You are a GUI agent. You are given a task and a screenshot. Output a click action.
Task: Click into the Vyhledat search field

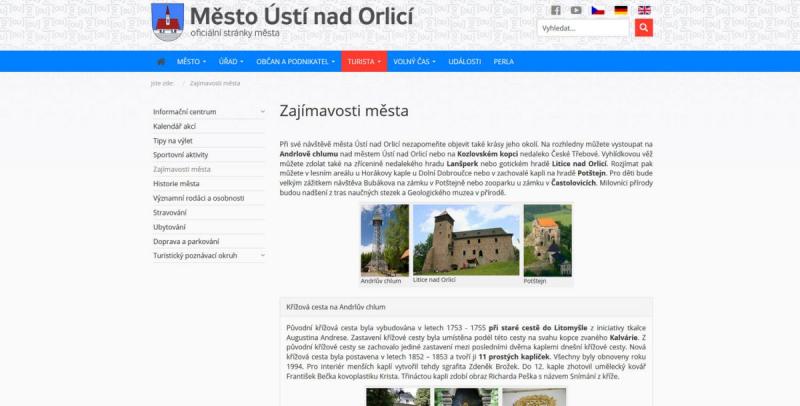tap(583, 28)
